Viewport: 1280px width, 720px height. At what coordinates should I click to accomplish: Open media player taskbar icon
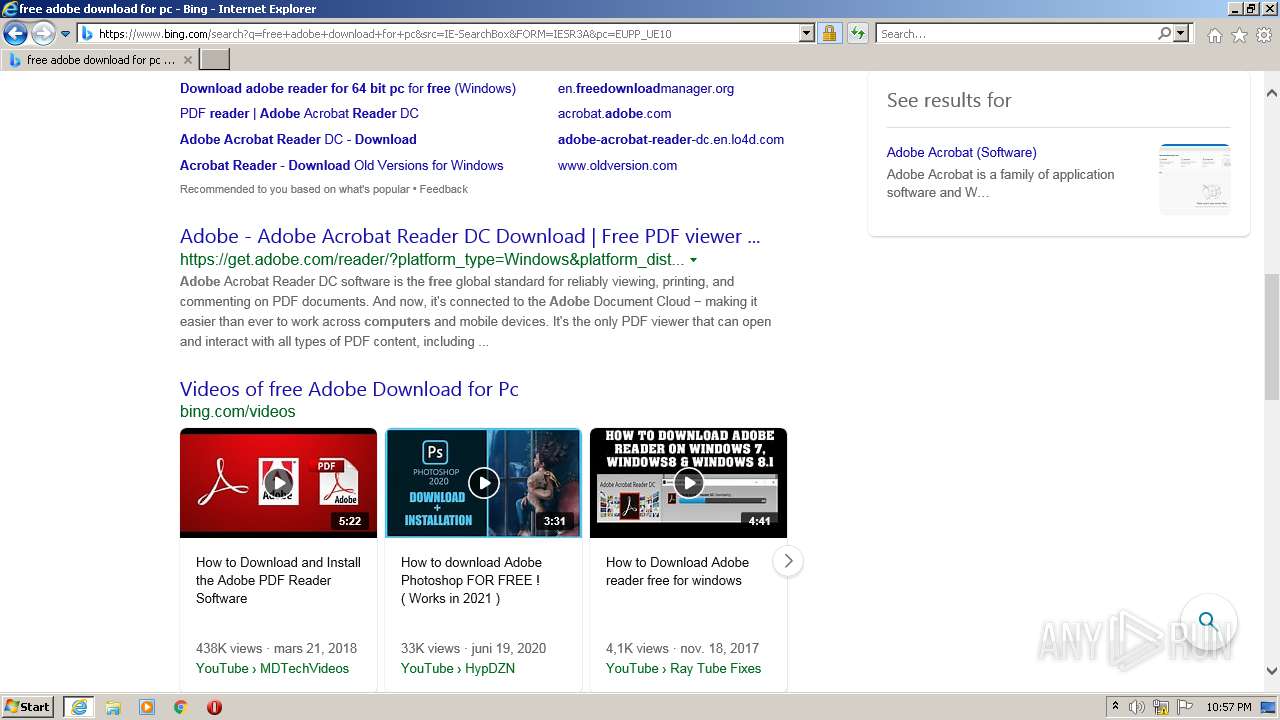point(147,707)
